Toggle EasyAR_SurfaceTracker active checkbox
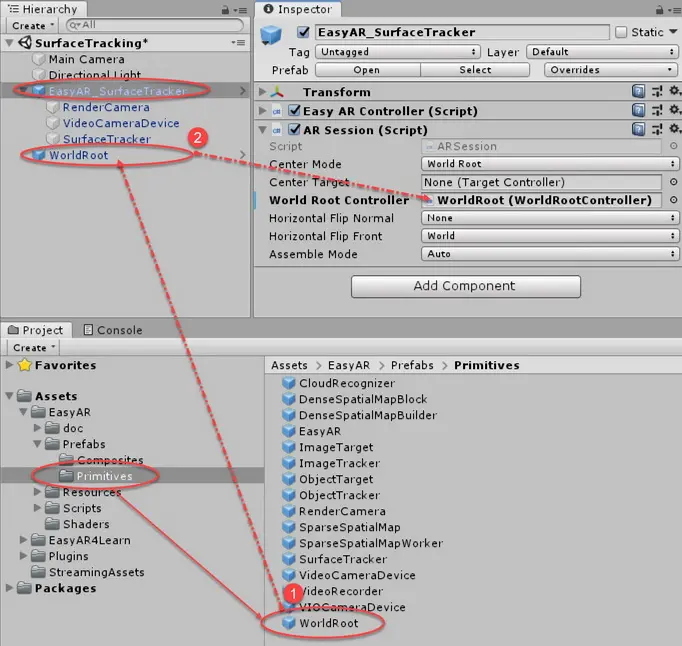 303,32
